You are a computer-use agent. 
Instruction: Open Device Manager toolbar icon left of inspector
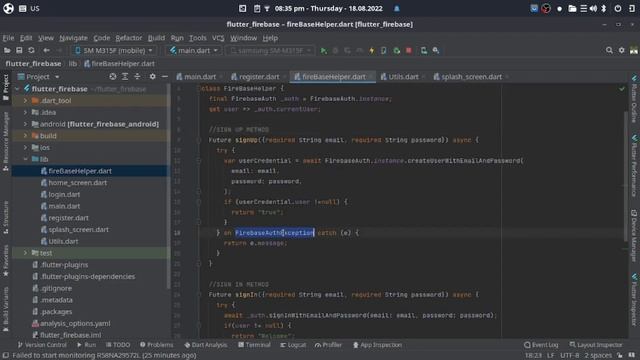424,51
